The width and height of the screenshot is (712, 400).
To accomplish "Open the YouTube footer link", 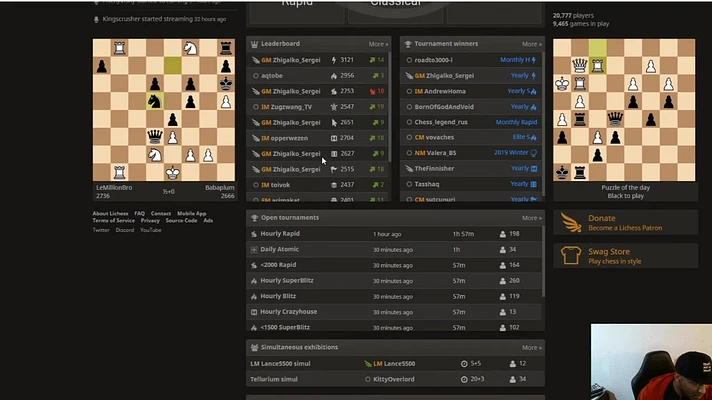I will pos(150,230).
